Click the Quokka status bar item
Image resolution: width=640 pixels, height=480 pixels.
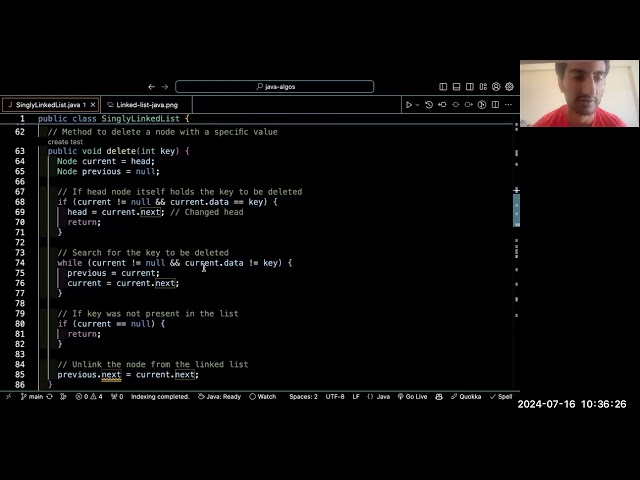466,396
